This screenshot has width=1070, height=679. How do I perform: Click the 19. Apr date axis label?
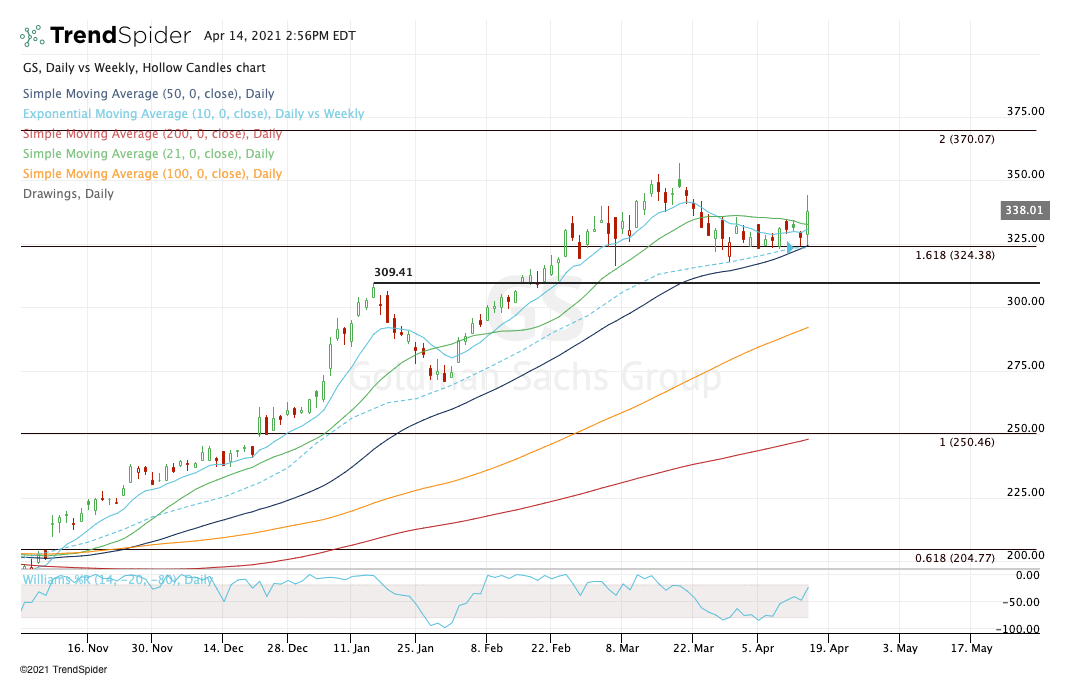click(x=828, y=648)
